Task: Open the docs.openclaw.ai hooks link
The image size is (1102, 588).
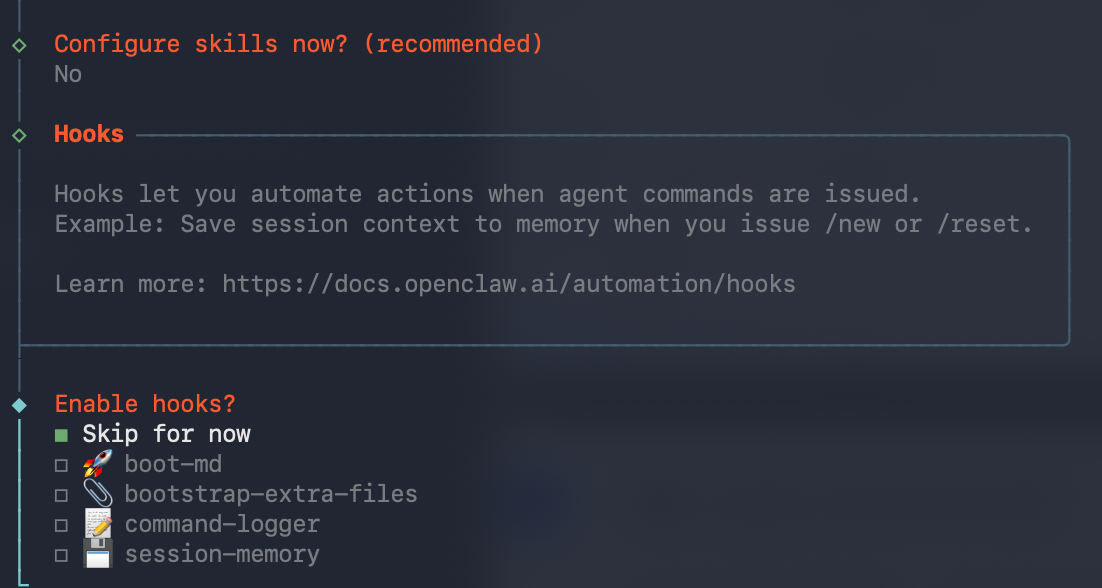Action: (508, 284)
